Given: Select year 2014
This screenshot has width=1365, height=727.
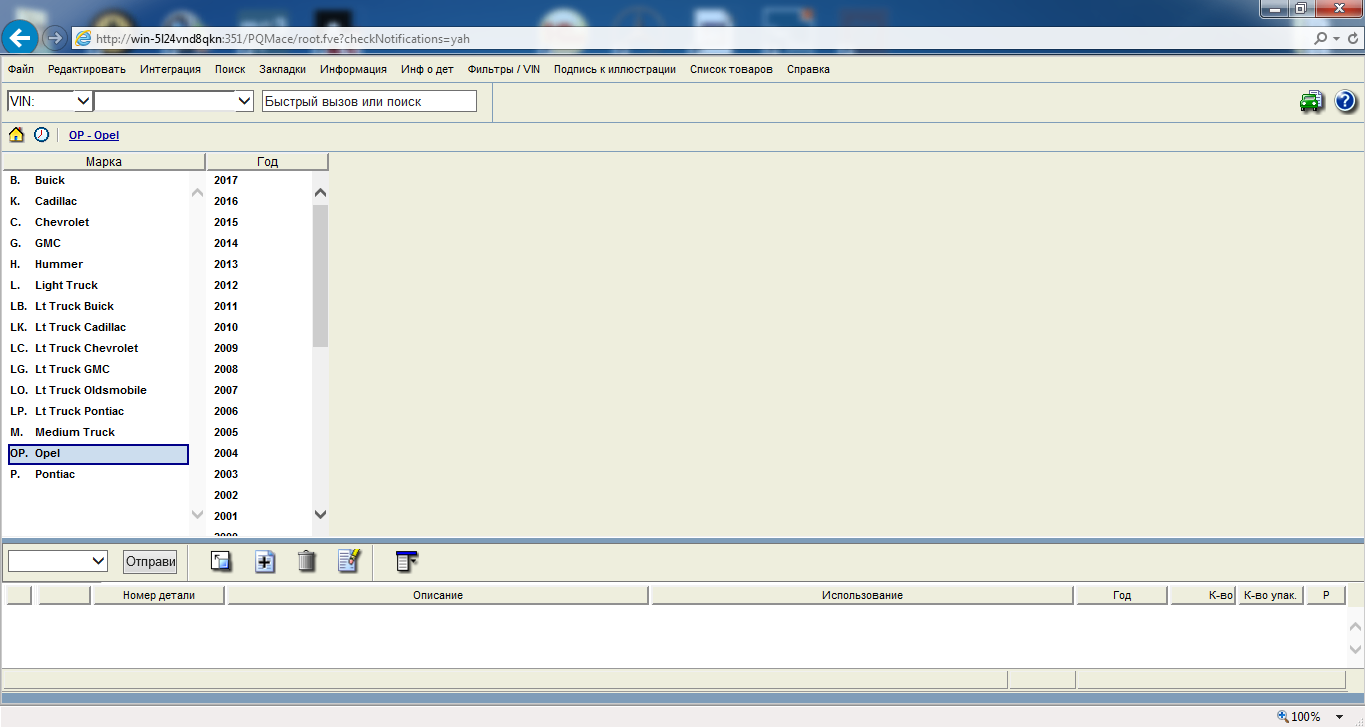Looking at the screenshot, I should pos(226,243).
